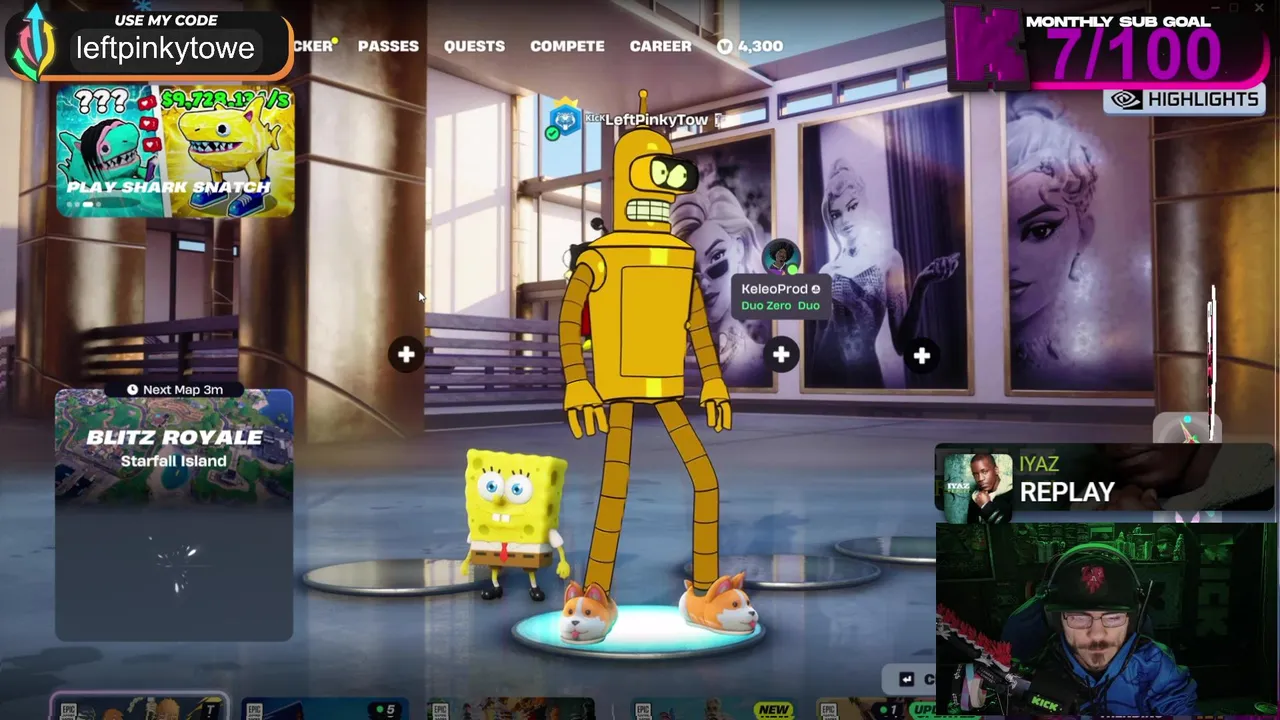Open the Quests tab
1280x720 pixels.
[474, 46]
